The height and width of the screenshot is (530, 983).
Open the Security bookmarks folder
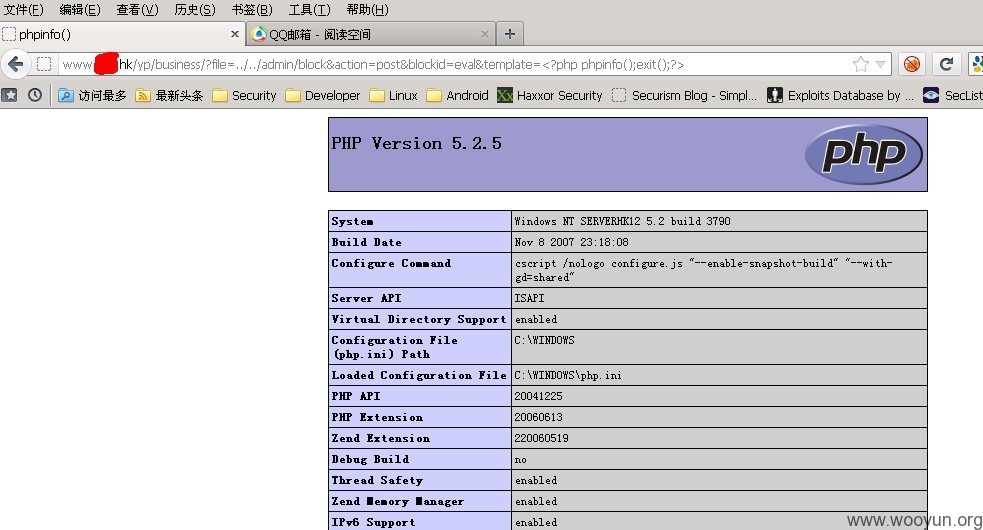(x=244, y=95)
